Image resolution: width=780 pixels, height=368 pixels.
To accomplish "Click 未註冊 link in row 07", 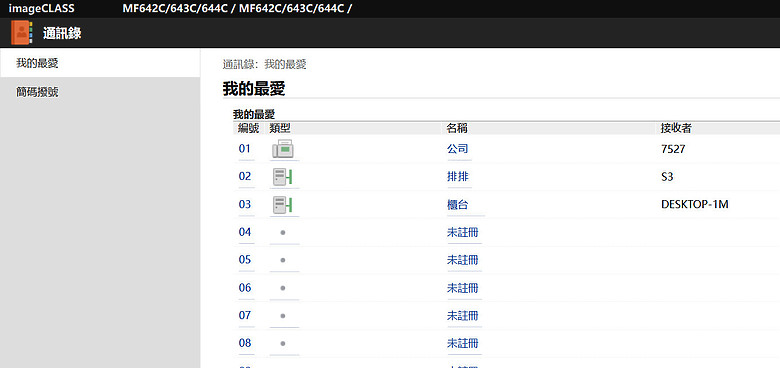I will tap(463, 315).
